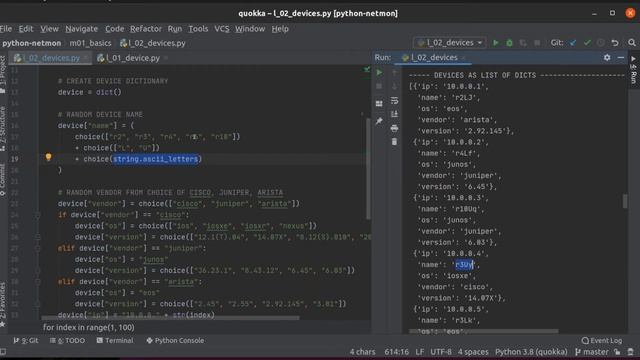Screen dimensions: 640x360
Task: Roll back changes with the undo arrow
Action: click(615, 43)
